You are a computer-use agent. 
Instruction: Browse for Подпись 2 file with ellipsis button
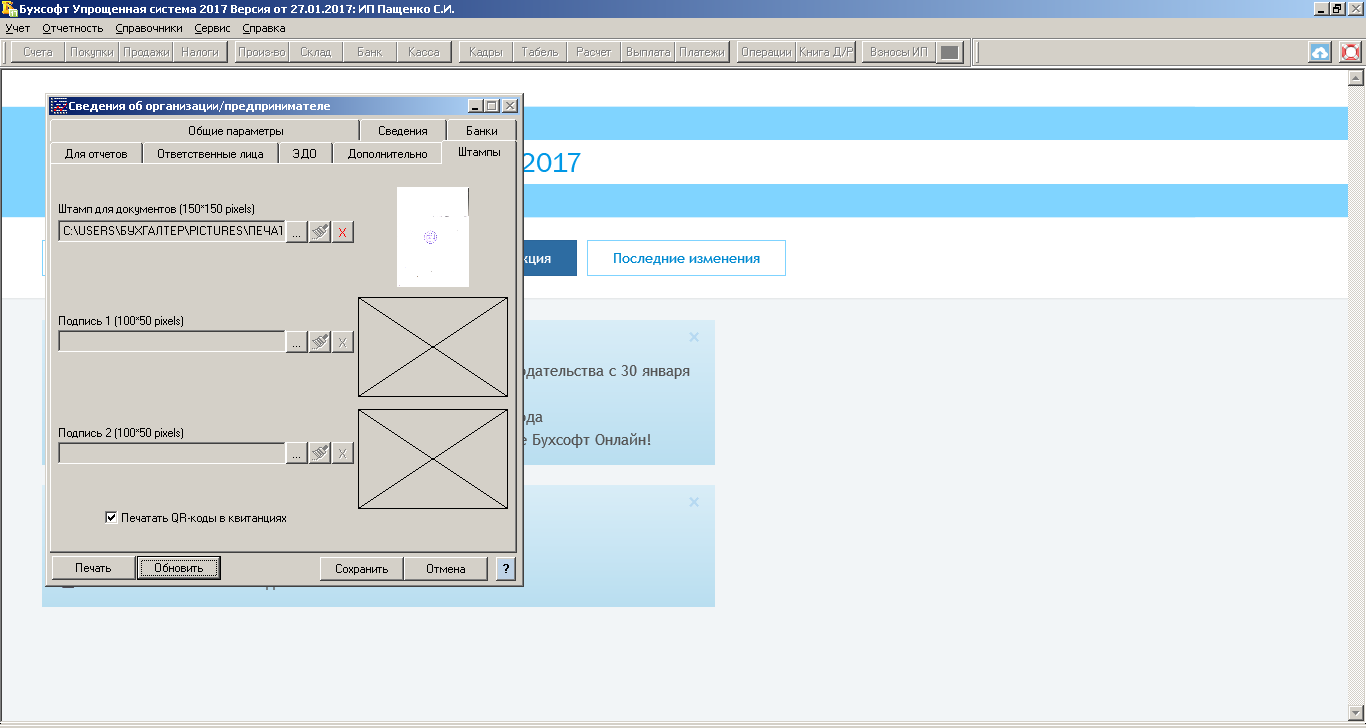tap(297, 453)
